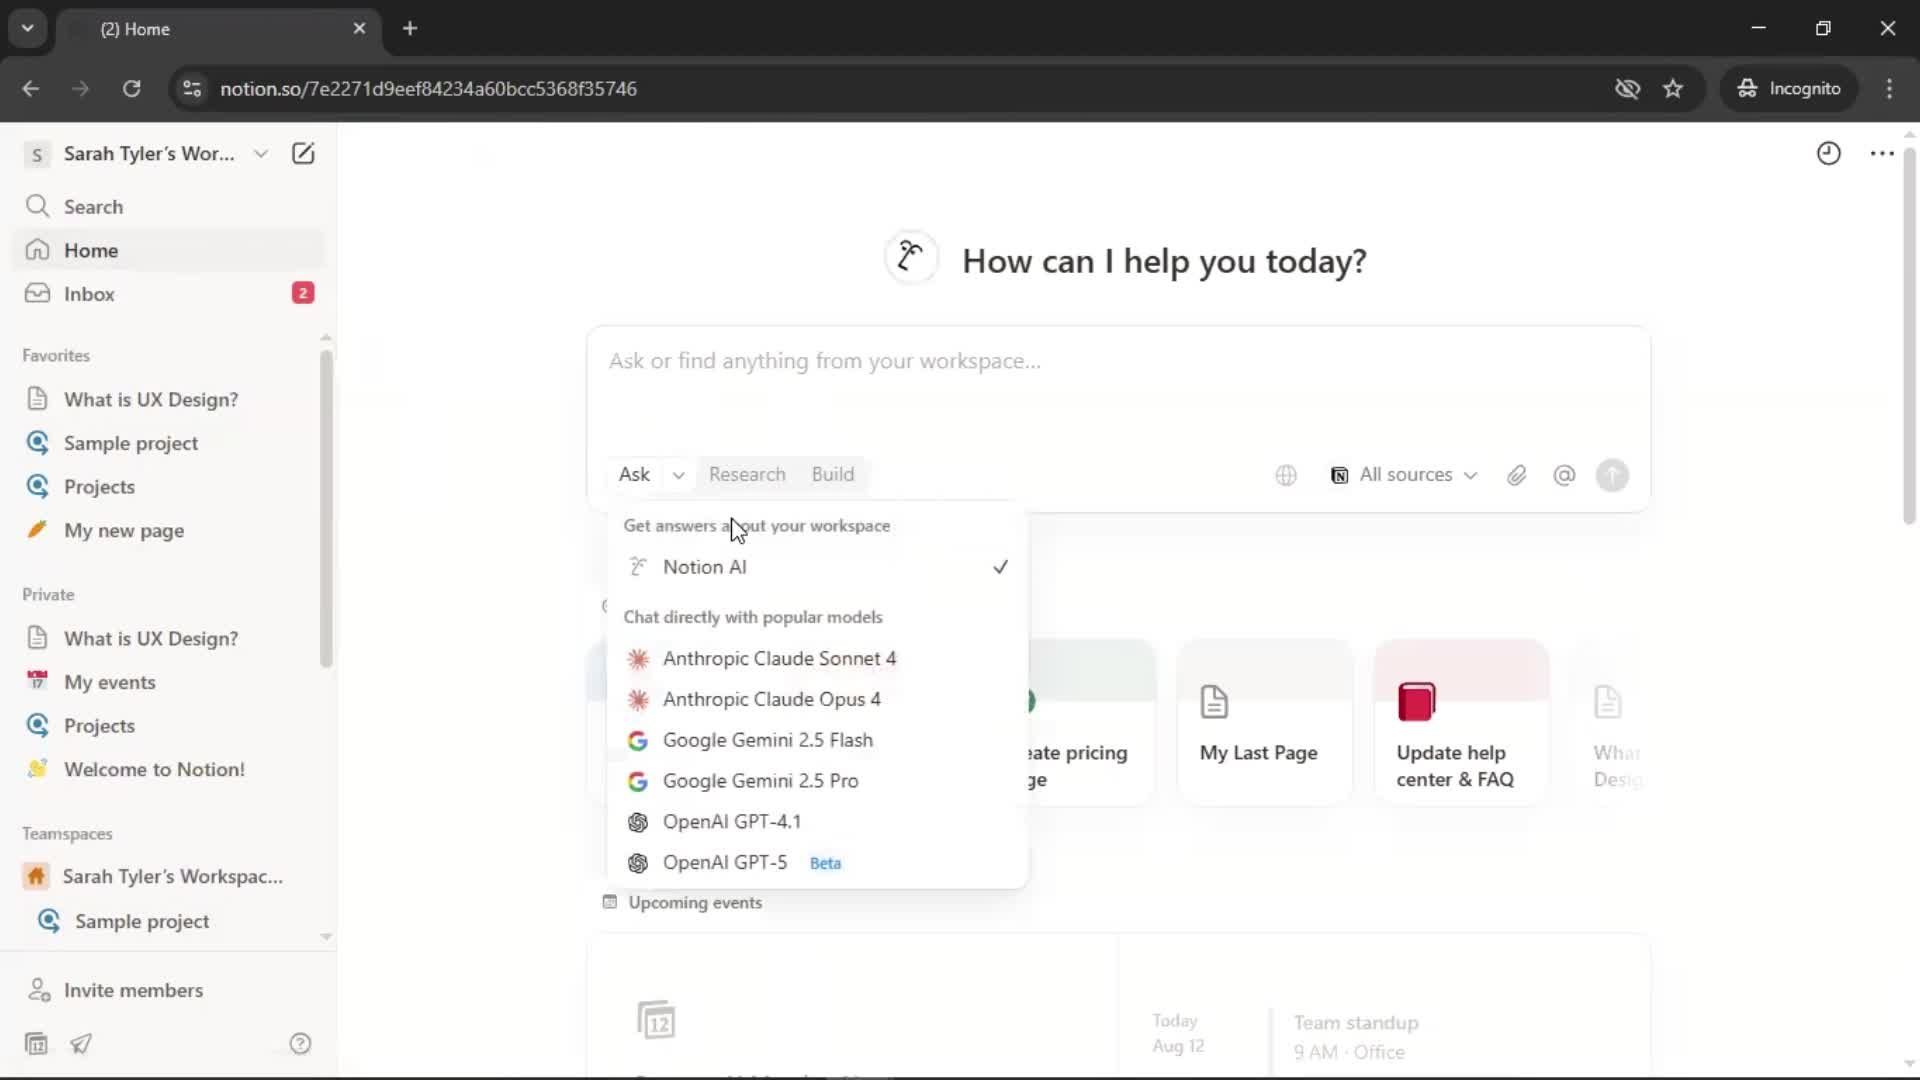Open My new page in Favorites
This screenshot has height=1080, width=1920.
pyautogui.click(x=168, y=530)
